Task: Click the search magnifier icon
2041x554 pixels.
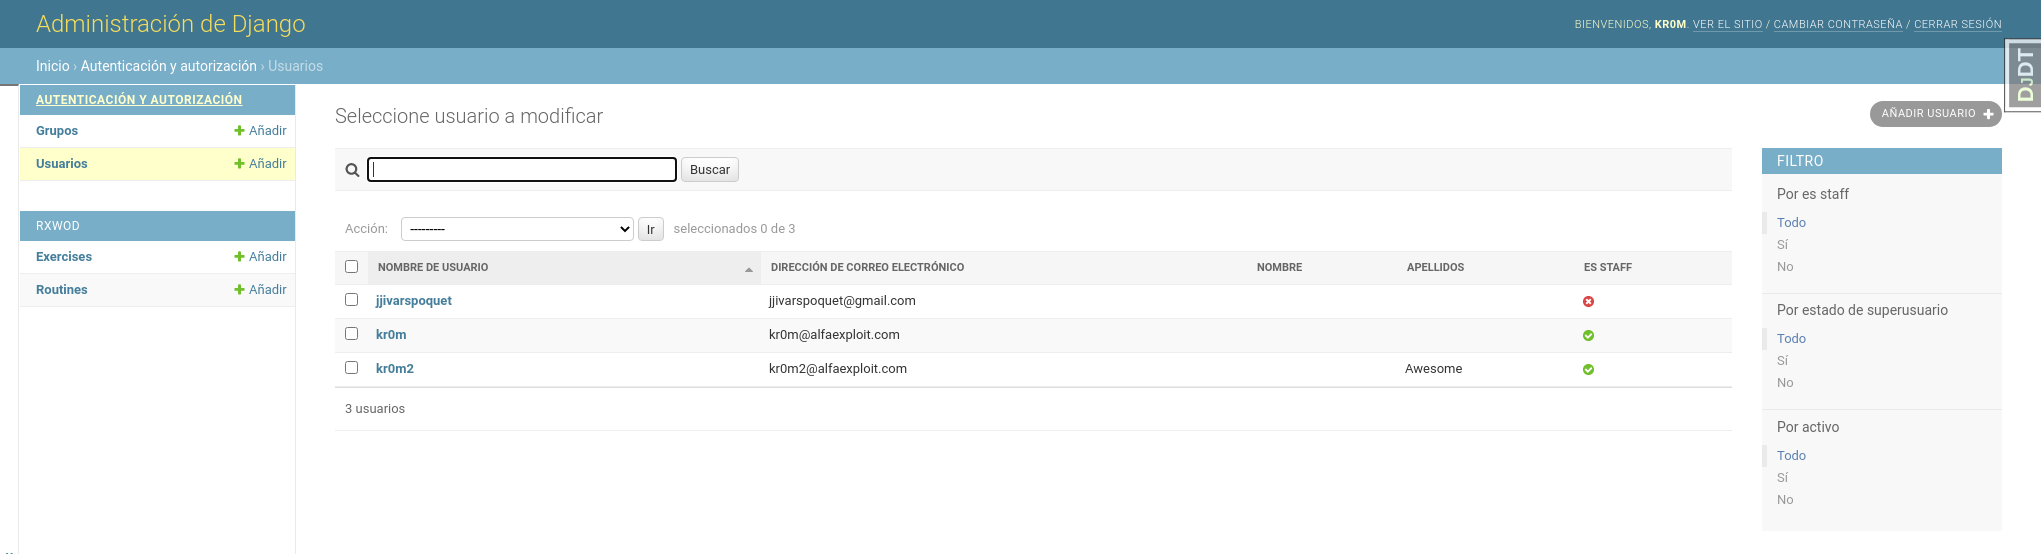Action: coord(352,170)
